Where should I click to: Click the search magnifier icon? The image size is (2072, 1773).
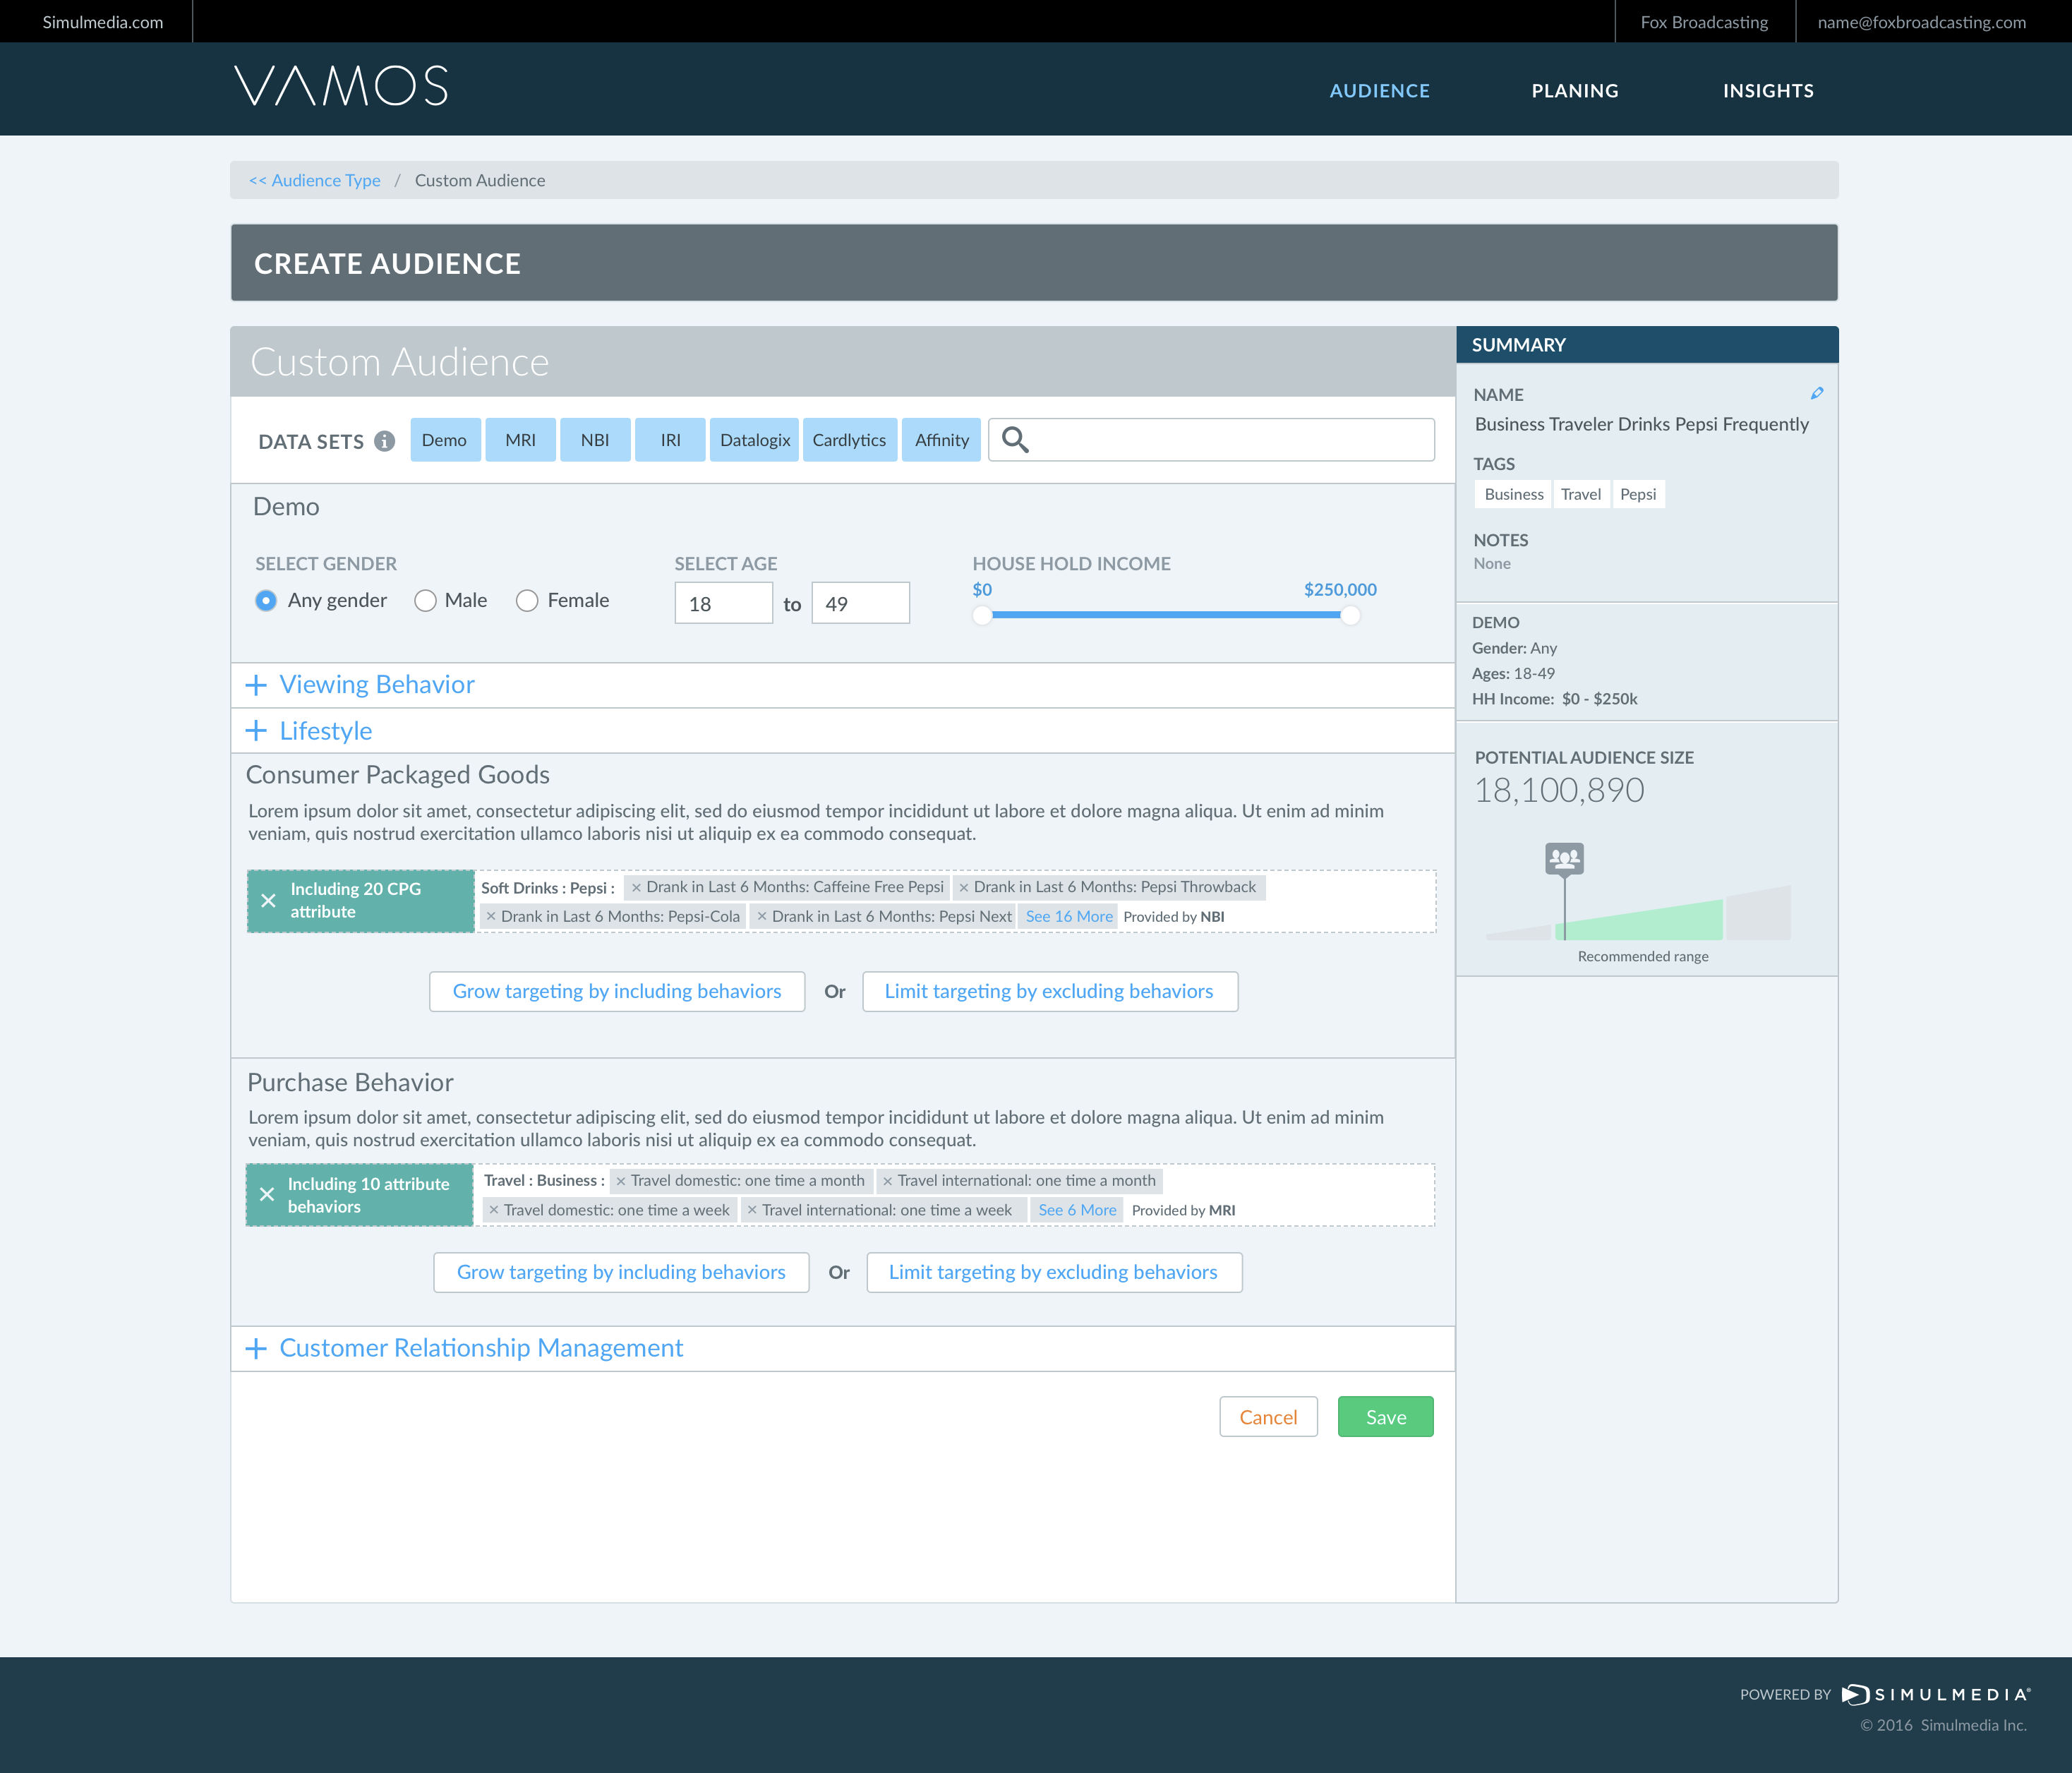[x=1015, y=440]
